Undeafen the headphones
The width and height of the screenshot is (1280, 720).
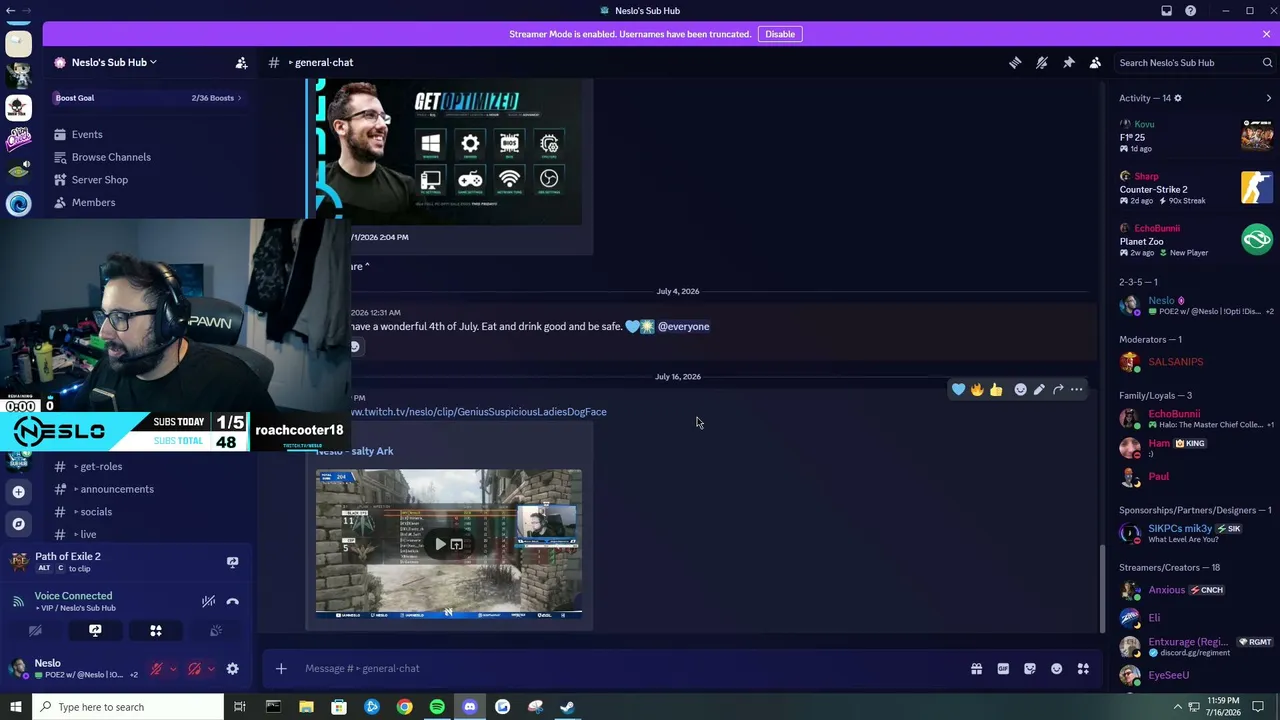click(x=194, y=669)
